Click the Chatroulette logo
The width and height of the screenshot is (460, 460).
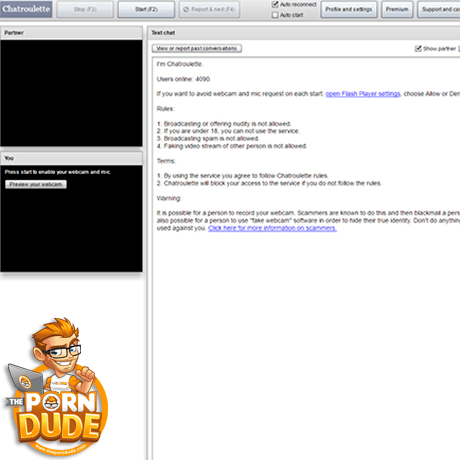(x=26, y=9)
